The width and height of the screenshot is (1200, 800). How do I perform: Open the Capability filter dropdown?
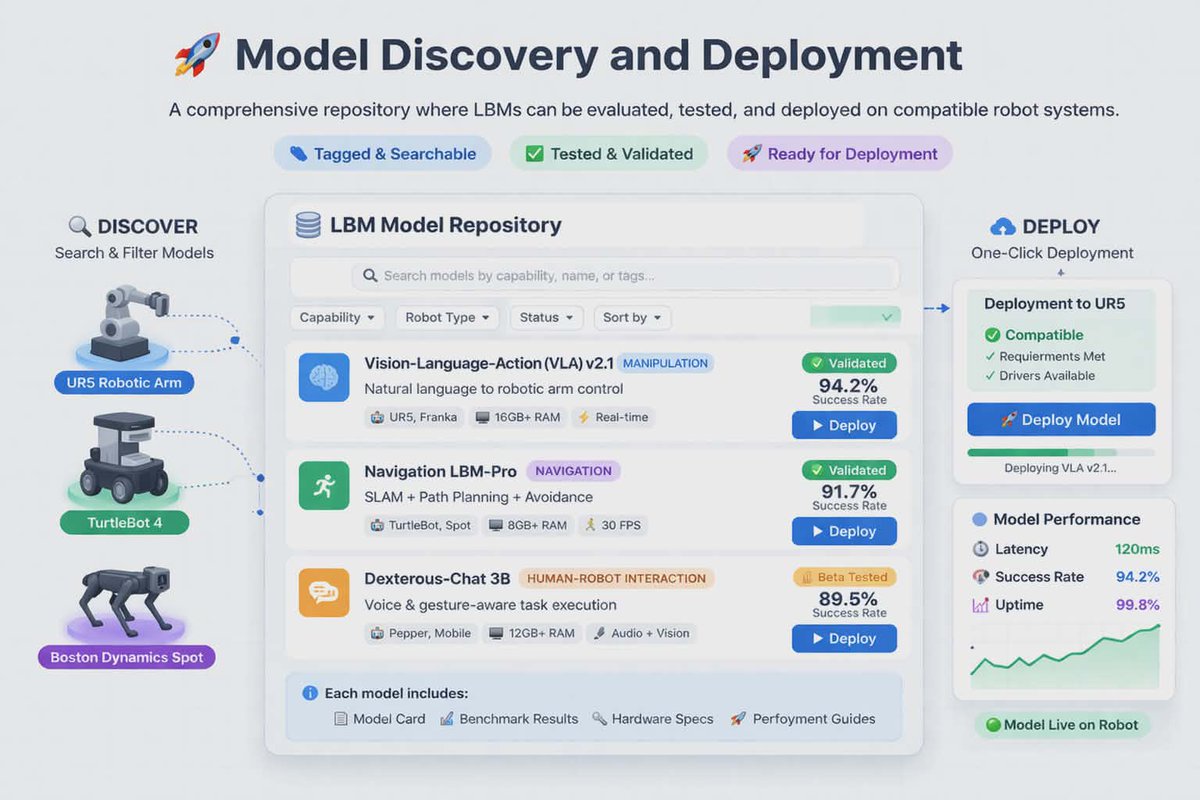point(337,318)
